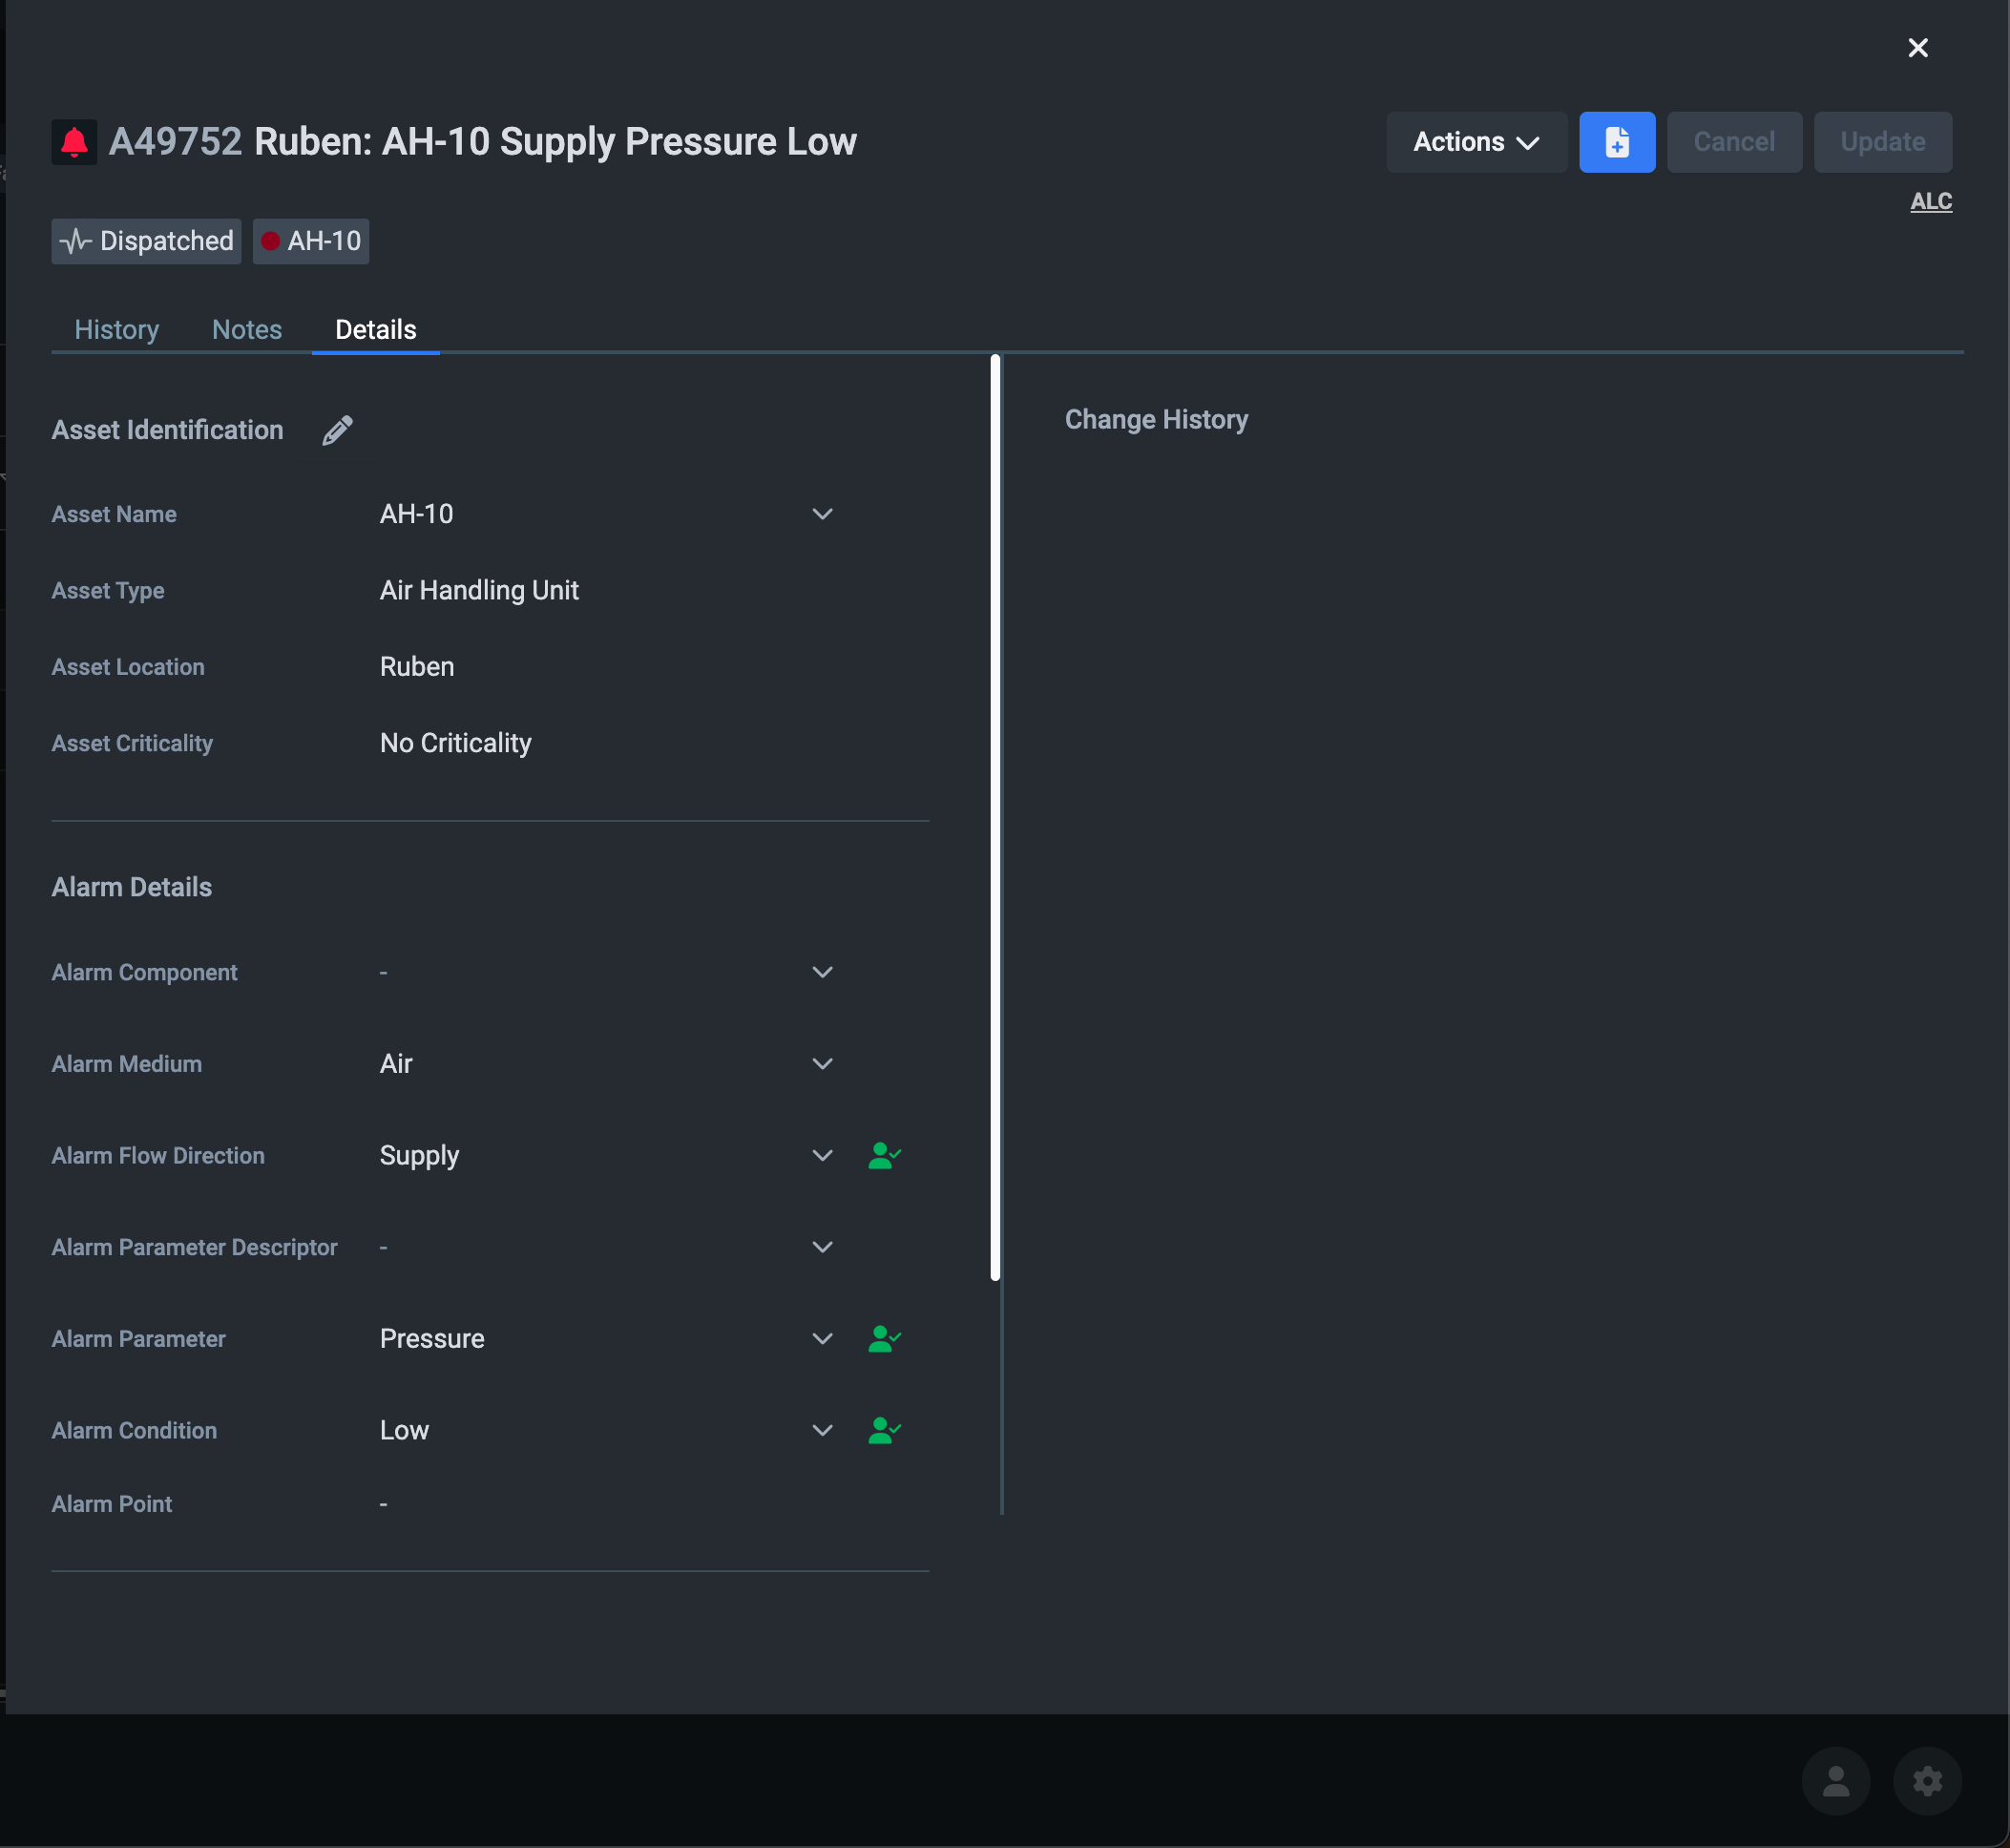
Task: Click the user-verified icon beside Alarm Condition
Action: tap(884, 1431)
